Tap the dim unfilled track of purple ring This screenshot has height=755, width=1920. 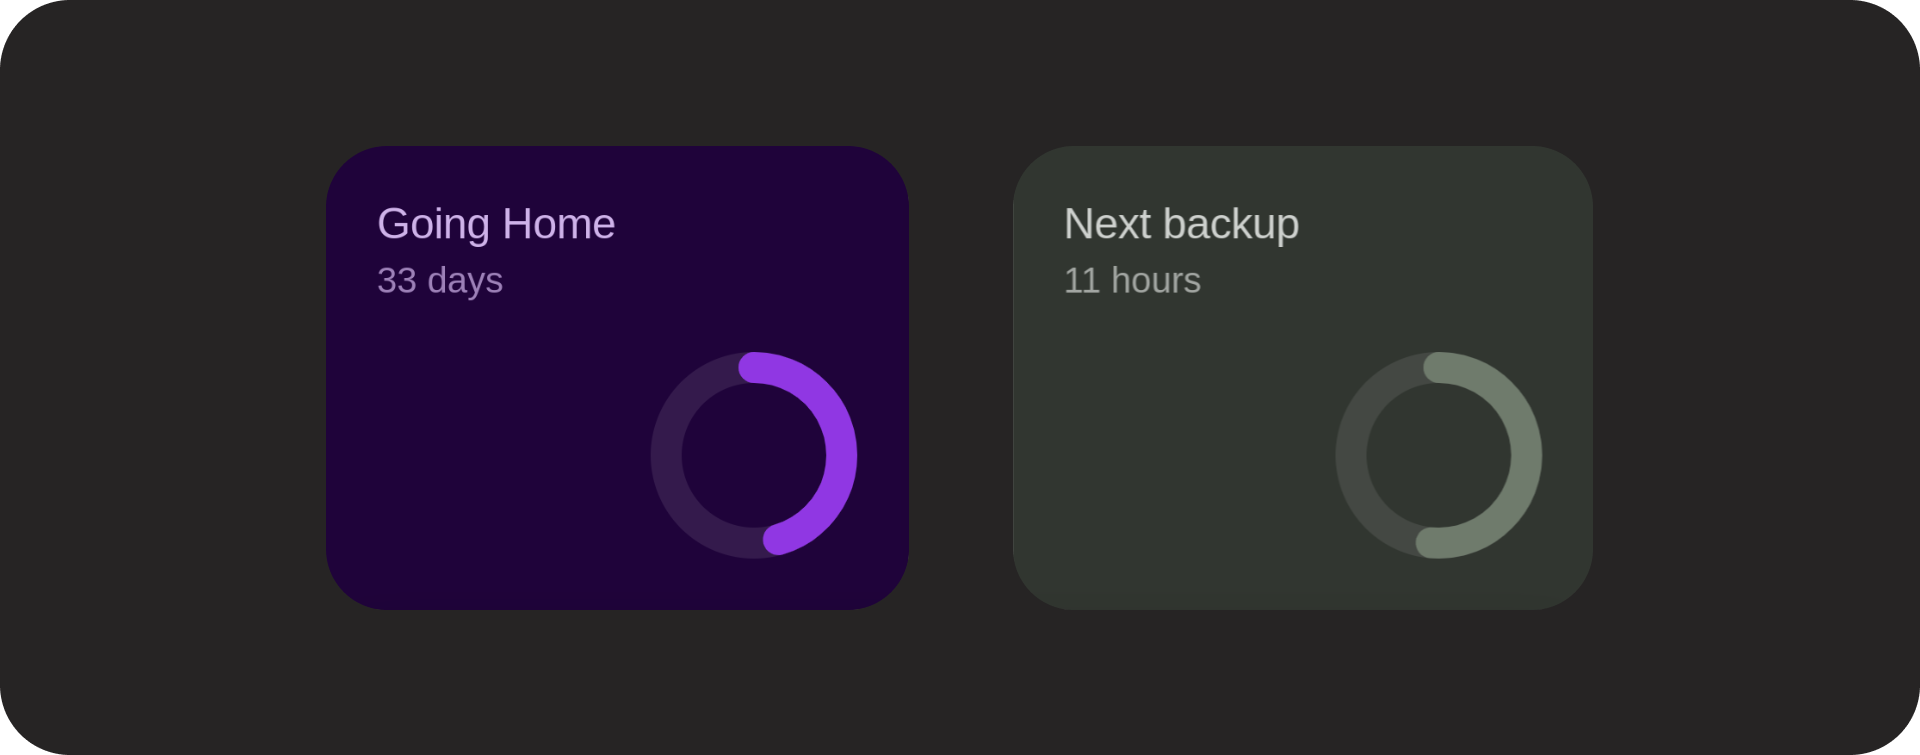[667, 455]
